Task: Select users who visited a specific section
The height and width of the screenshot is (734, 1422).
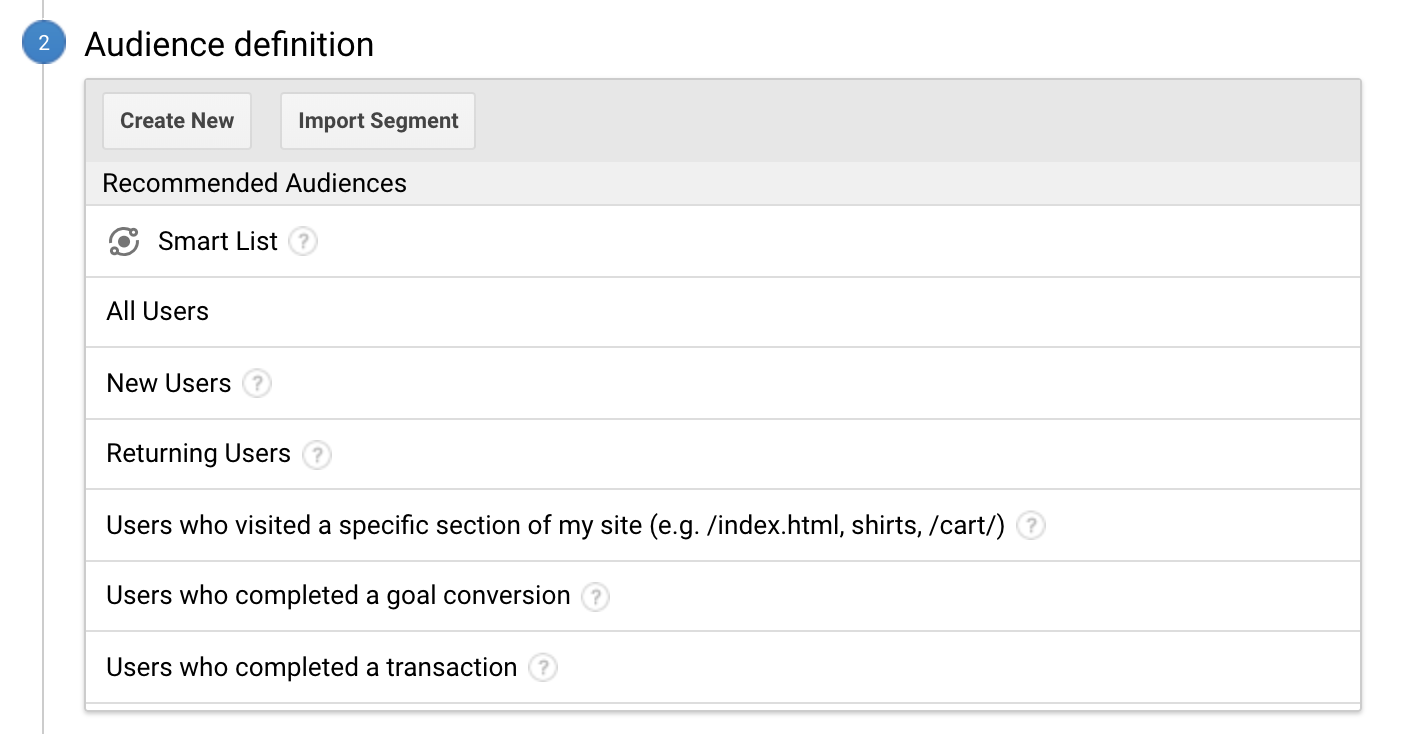Action: tap(555, 526)
